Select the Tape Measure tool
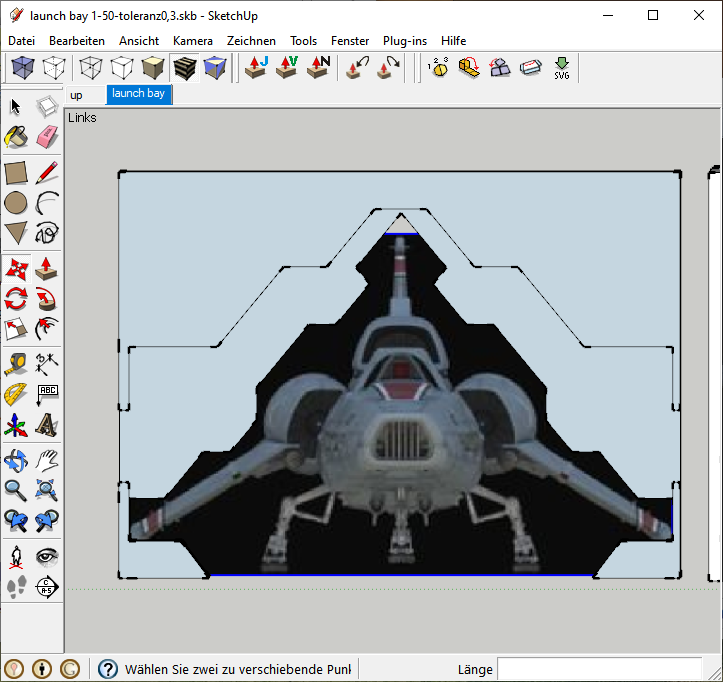The width and height of the screenshot is (723, 682). (16, 364)
